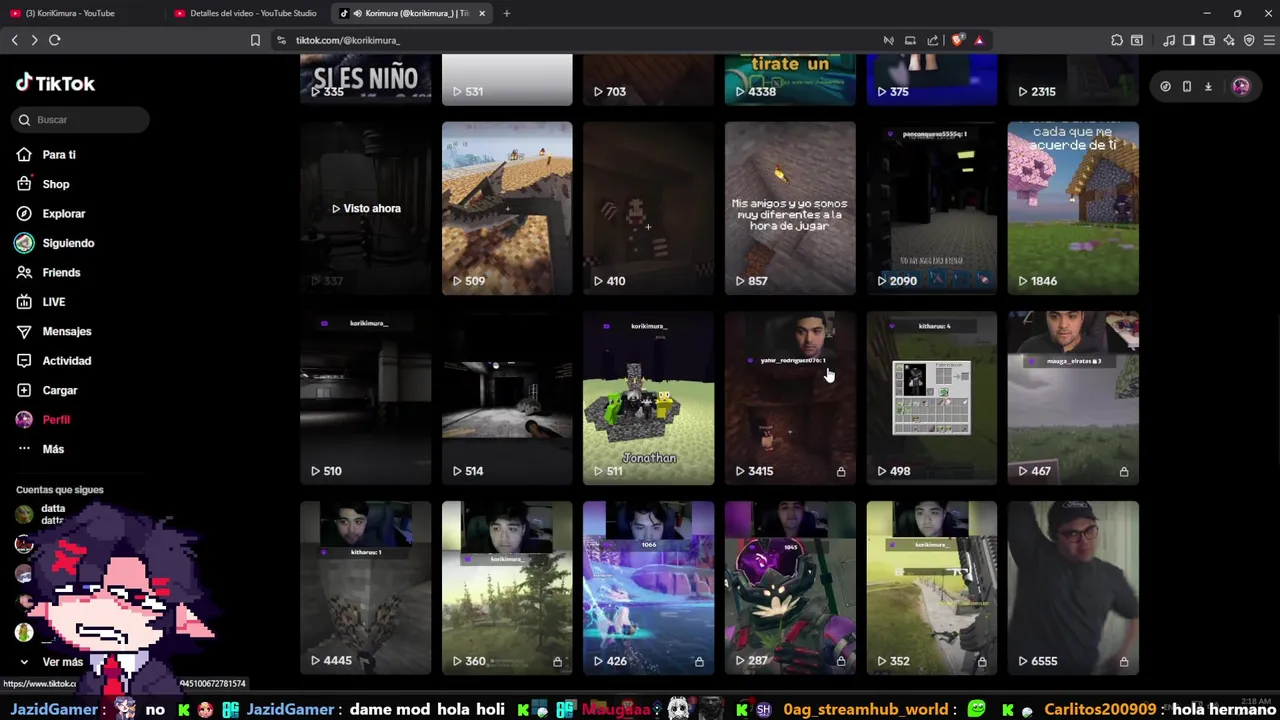Mute tab via speaker icon on TikTok tab

(x=357, y=13)
